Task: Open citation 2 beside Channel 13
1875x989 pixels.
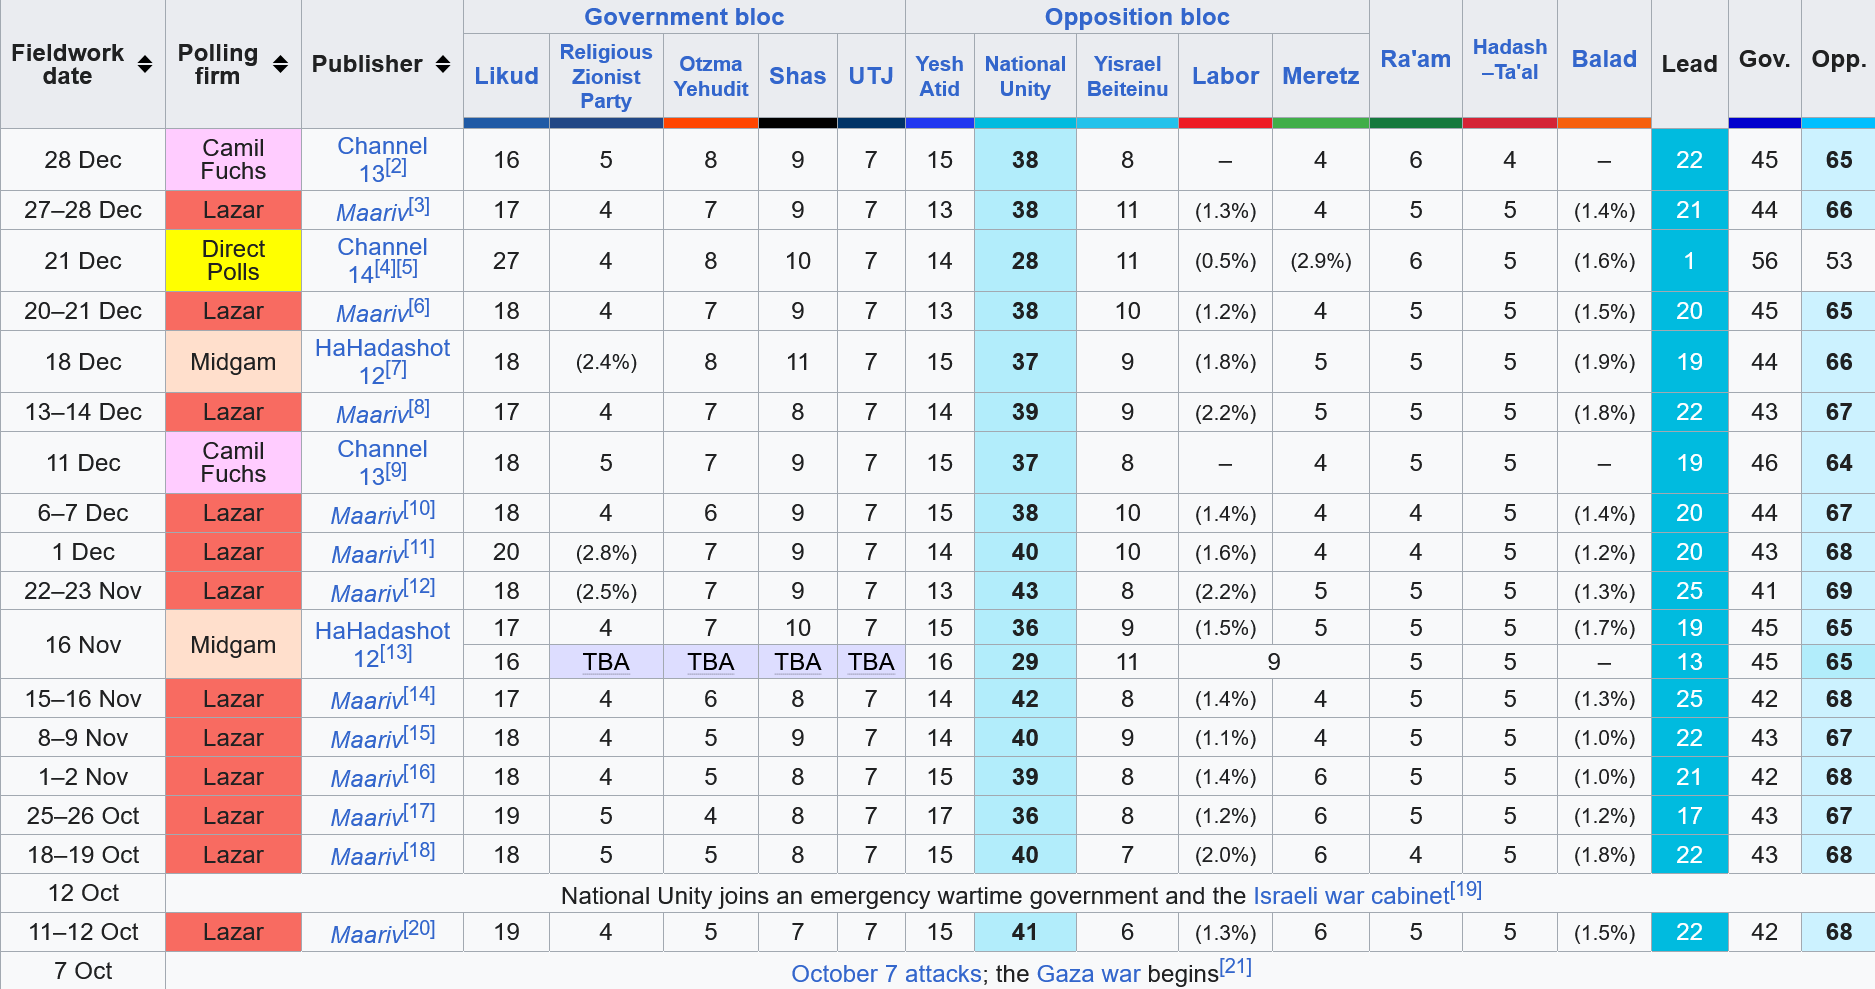Action: point(397,167)
